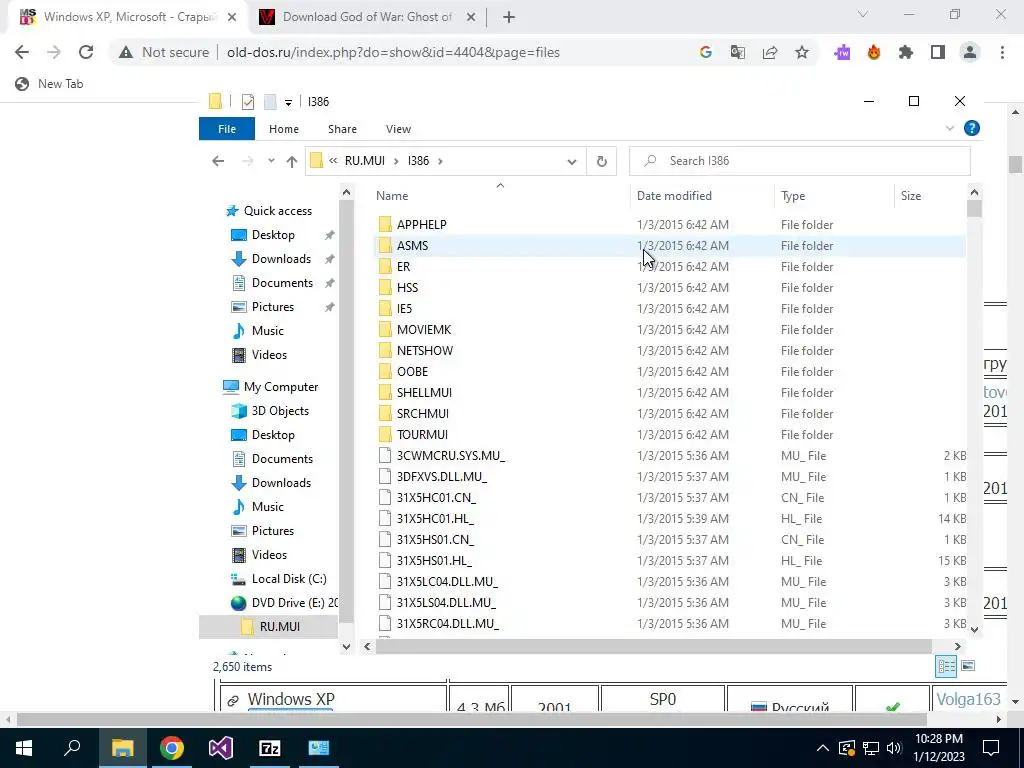This screenshot has height=768, width=1024.
Task: Expand the Explorer ribbon chevron
Action: pos(950,129)
